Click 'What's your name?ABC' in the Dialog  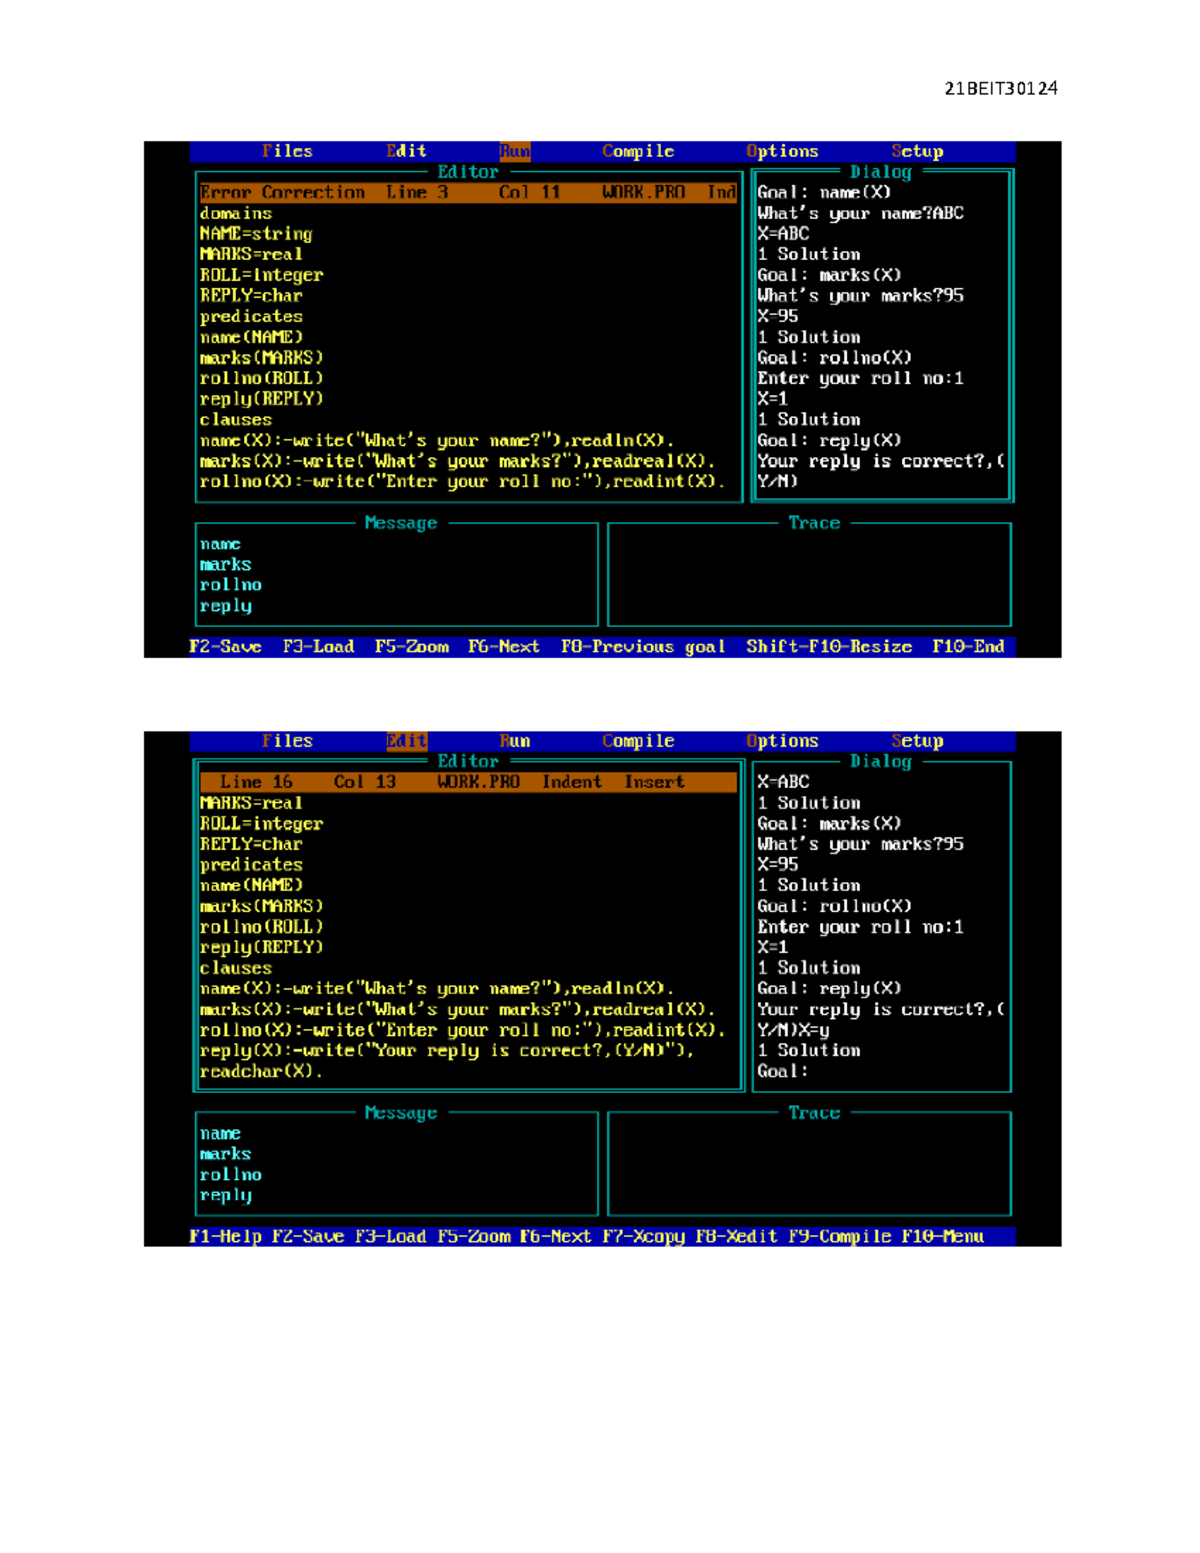click(860, 213)
